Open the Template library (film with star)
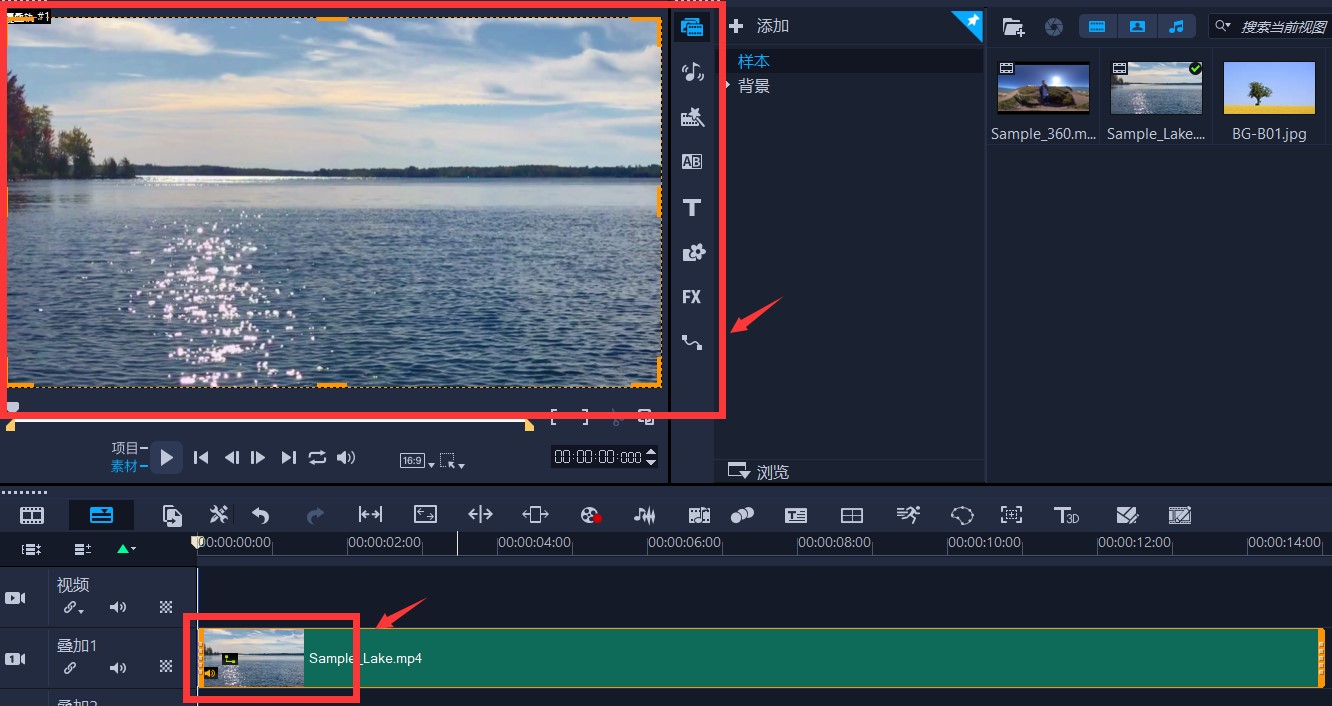1332x706 pixels. click(692, 117)
